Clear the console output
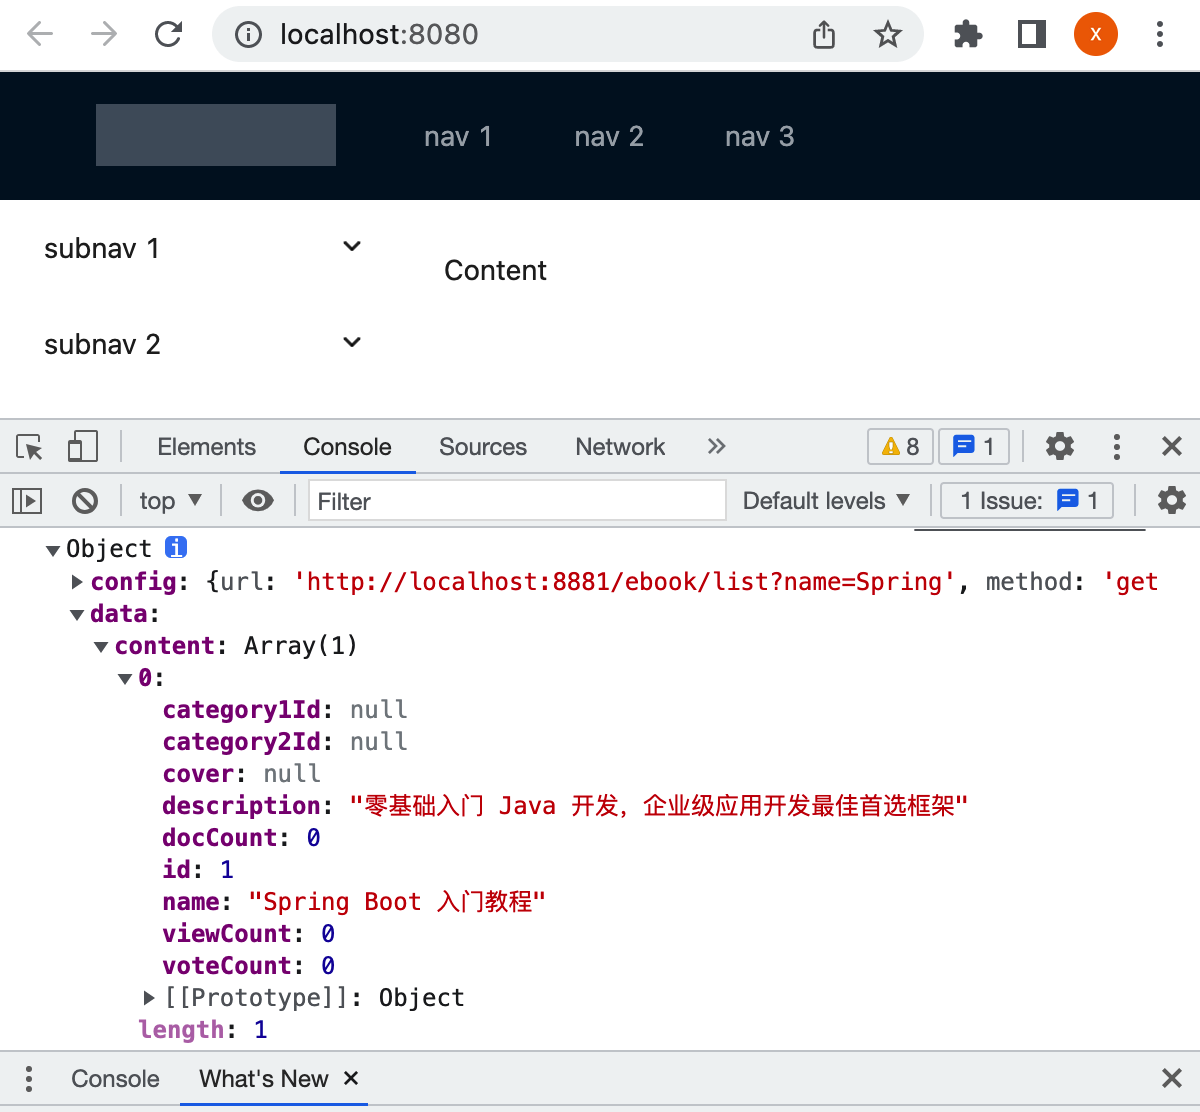Screen dimensions: 1200x1112 pos(85,500)
